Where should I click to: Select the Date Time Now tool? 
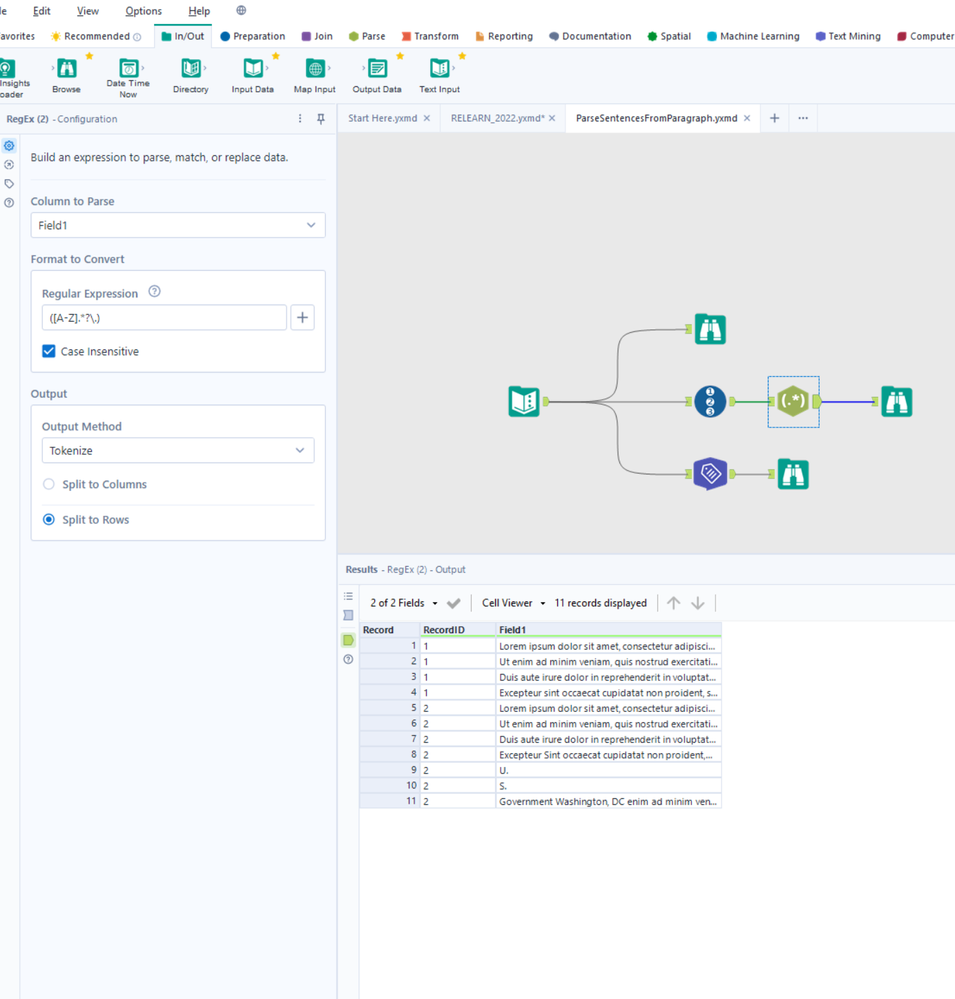coord(128,78)
